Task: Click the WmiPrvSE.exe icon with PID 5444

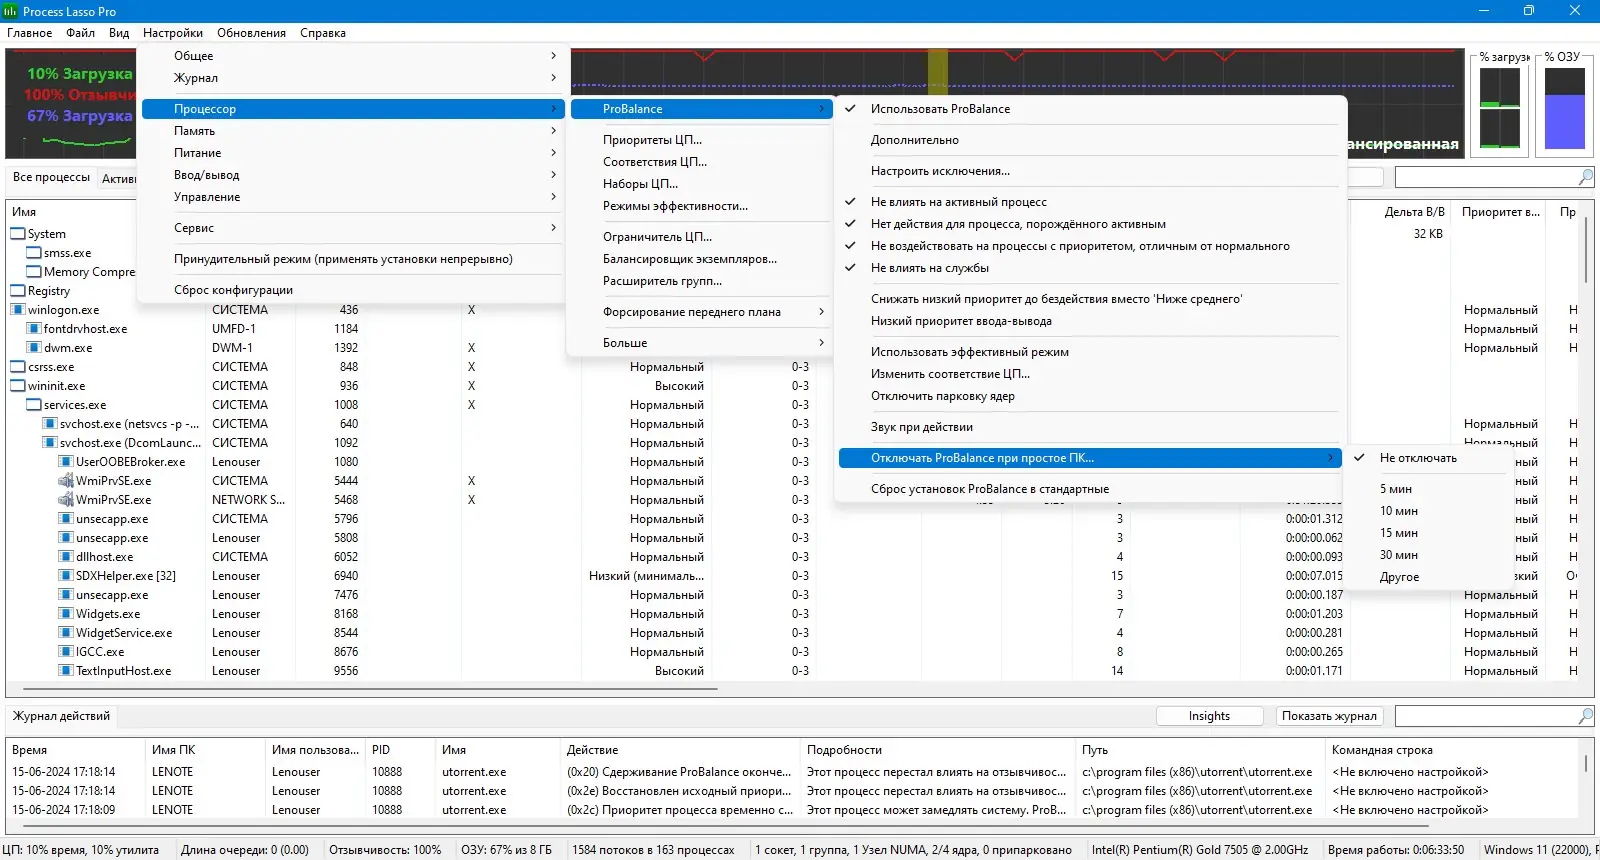Action: pos(66,481)
